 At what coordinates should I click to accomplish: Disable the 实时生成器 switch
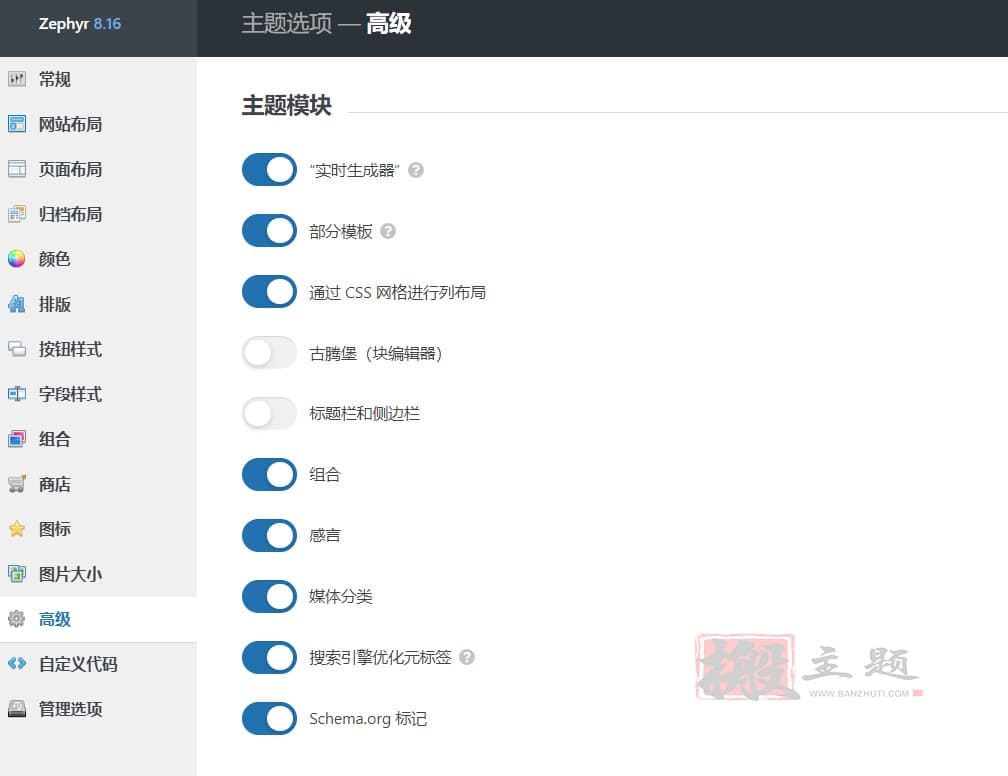coord(269,170)
